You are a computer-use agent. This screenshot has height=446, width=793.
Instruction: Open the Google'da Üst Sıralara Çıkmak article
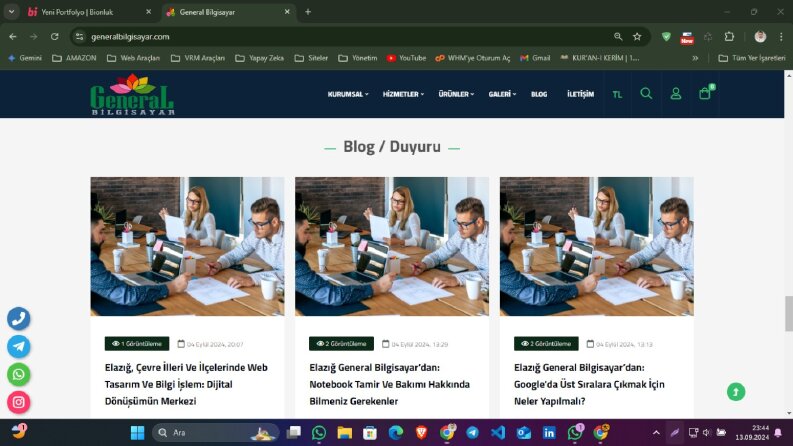[589, 384]
